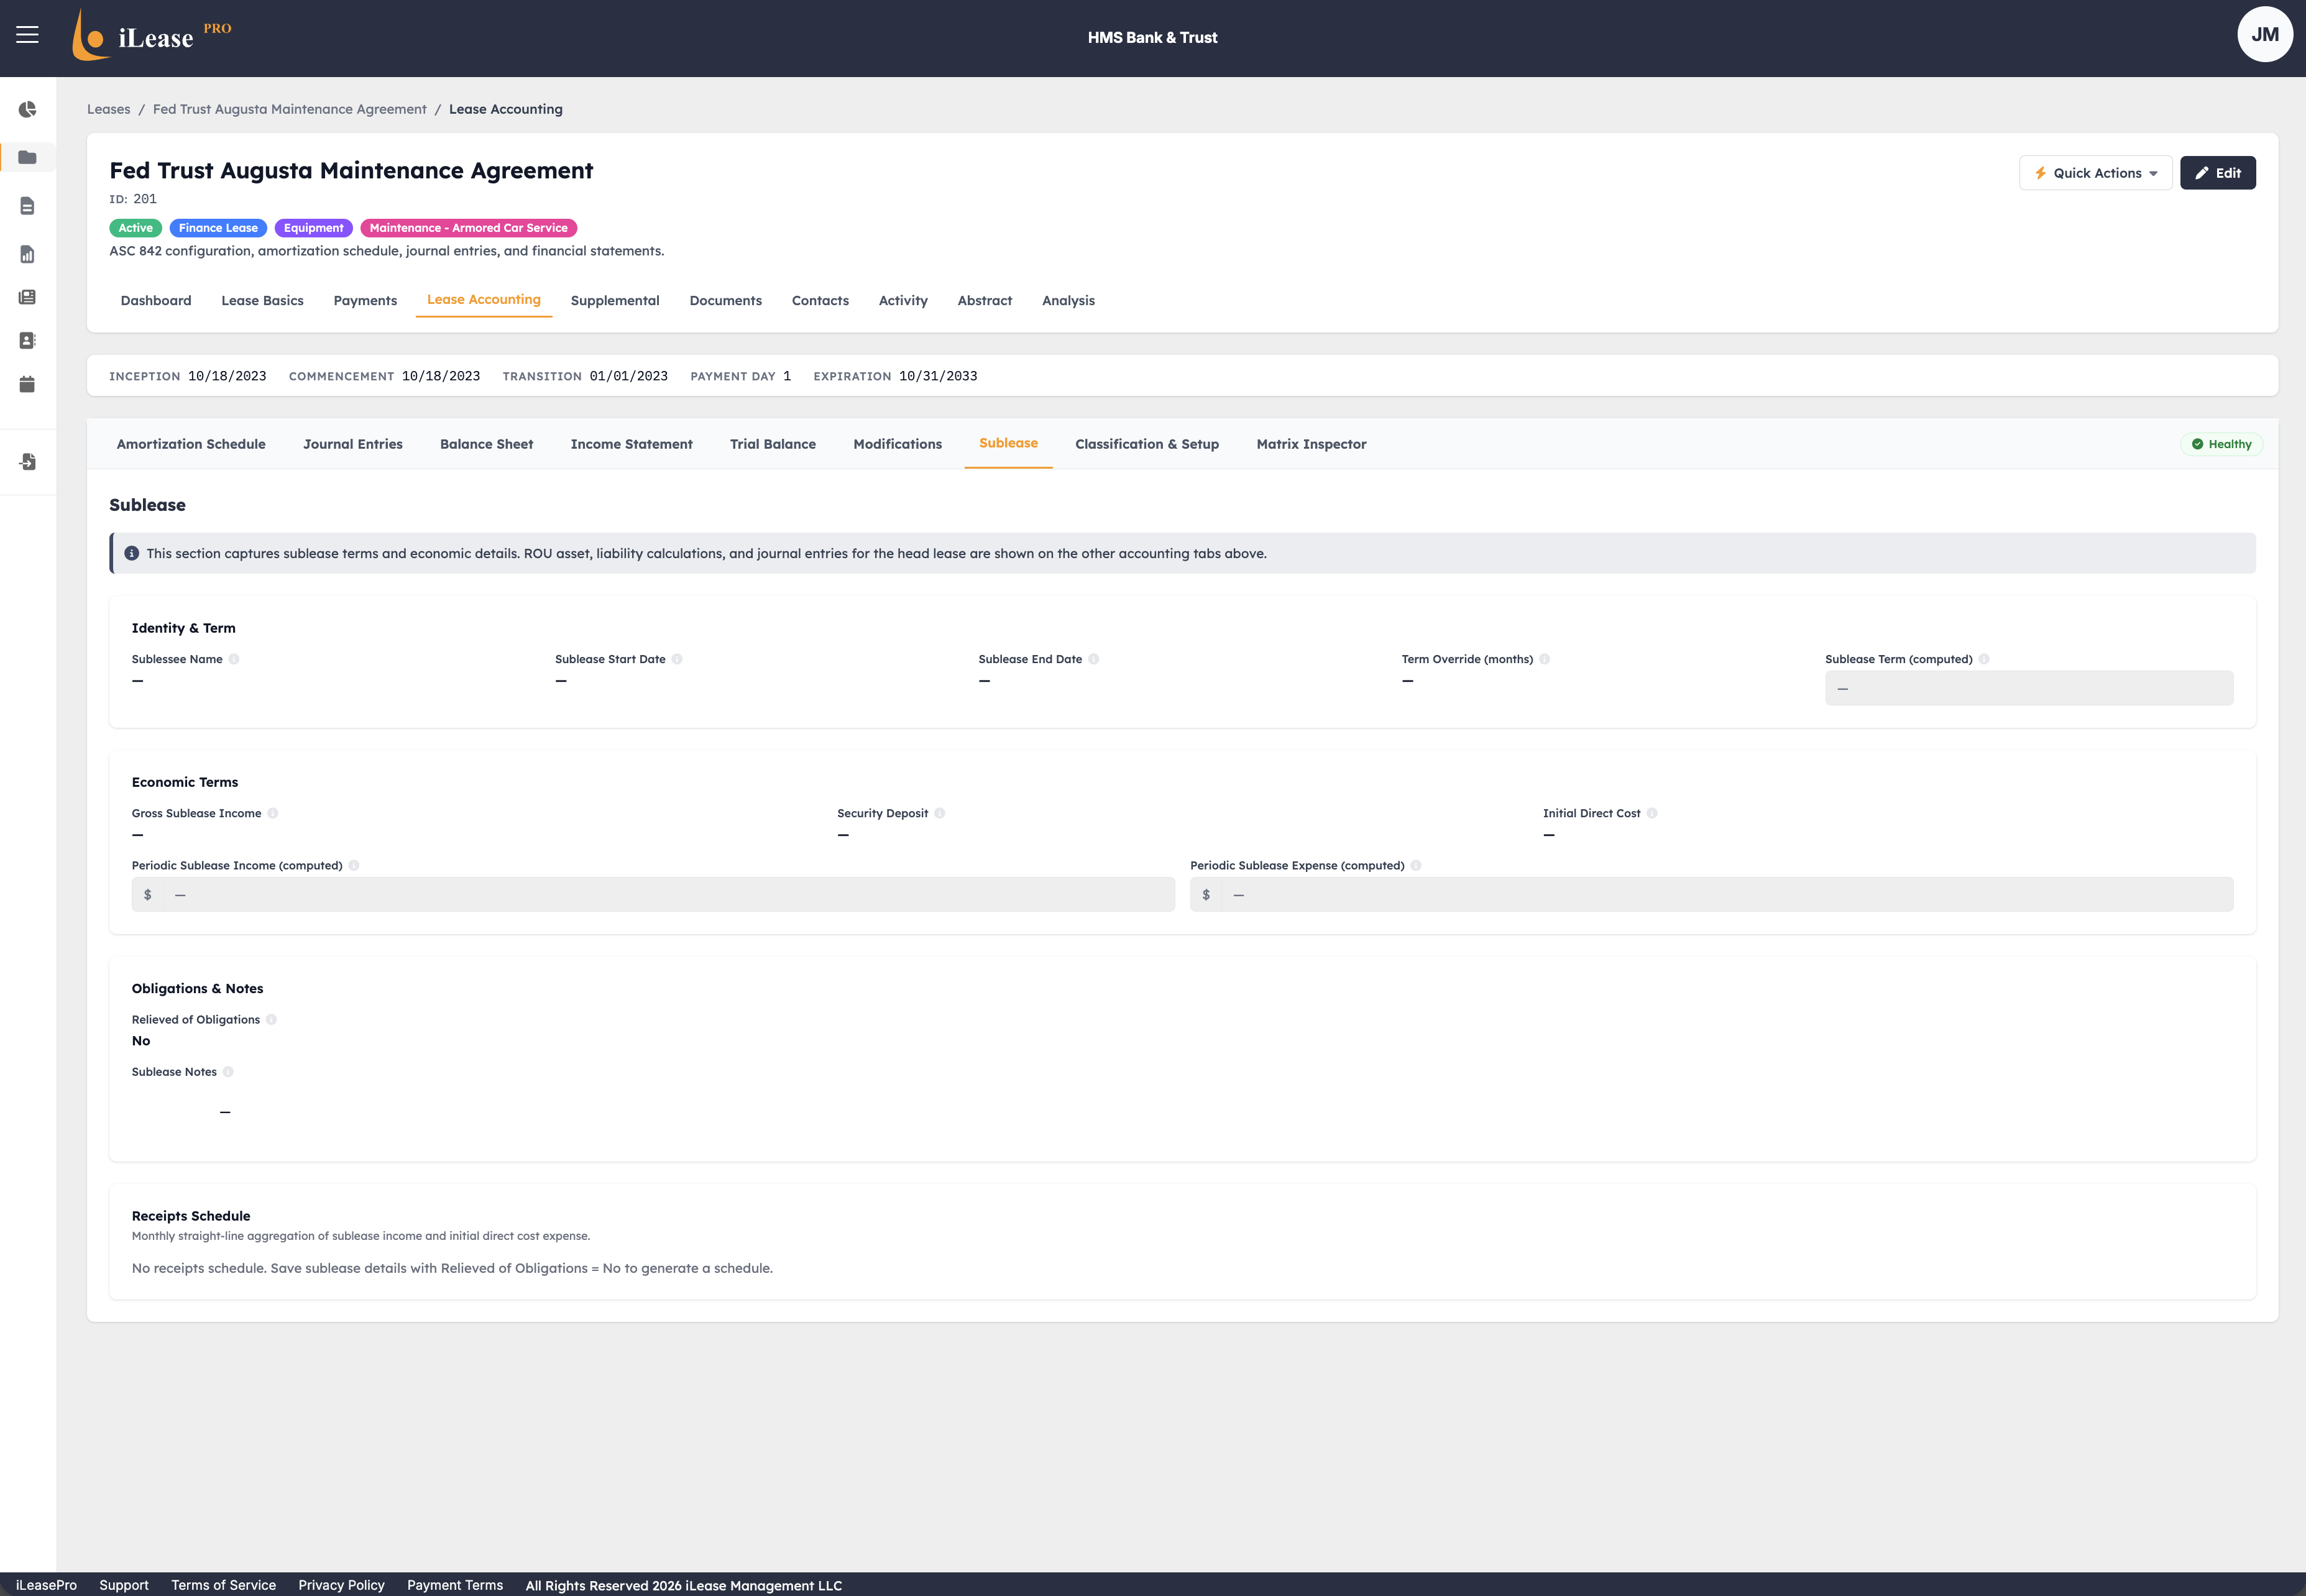Click info icon next to Initial Direct Cost
The width and height of the screenshot is (2306, 1596).
pos(1652,813)
